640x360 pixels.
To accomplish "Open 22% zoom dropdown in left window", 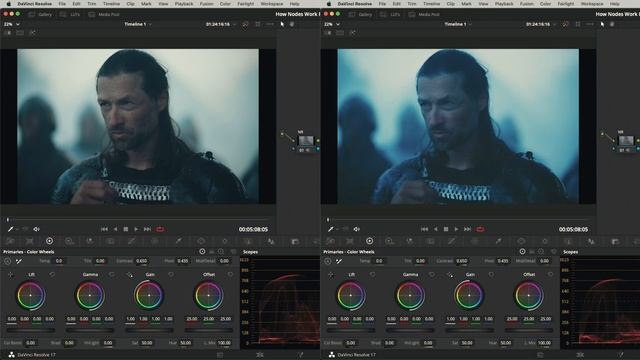I will point(12,24).
